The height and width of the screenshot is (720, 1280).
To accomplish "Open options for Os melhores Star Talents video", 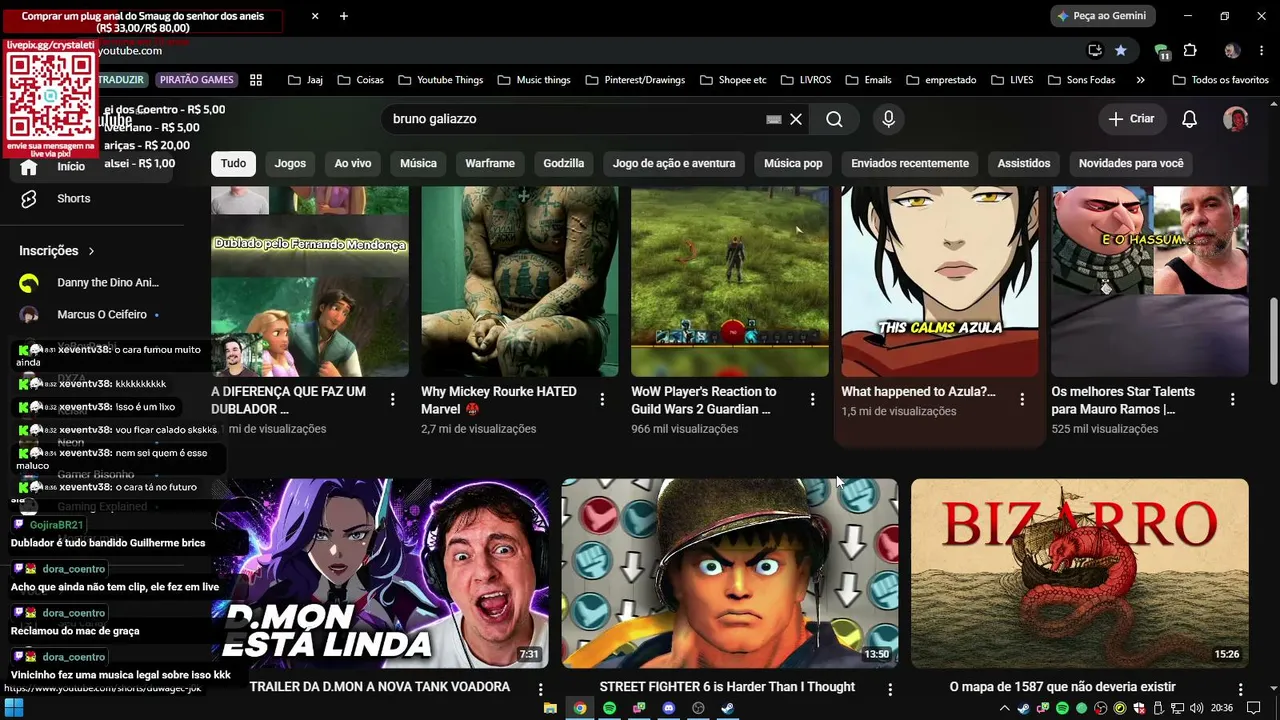I will click(x=1232, y=400).
